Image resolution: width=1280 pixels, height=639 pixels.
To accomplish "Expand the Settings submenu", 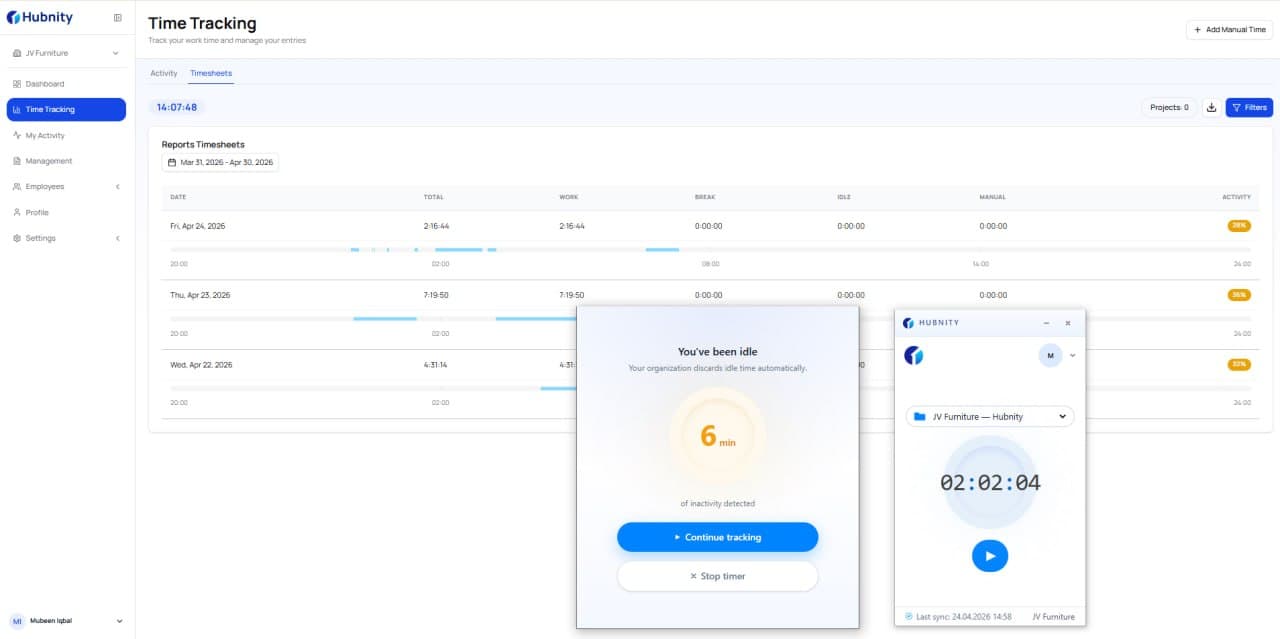I will point(66,238).
